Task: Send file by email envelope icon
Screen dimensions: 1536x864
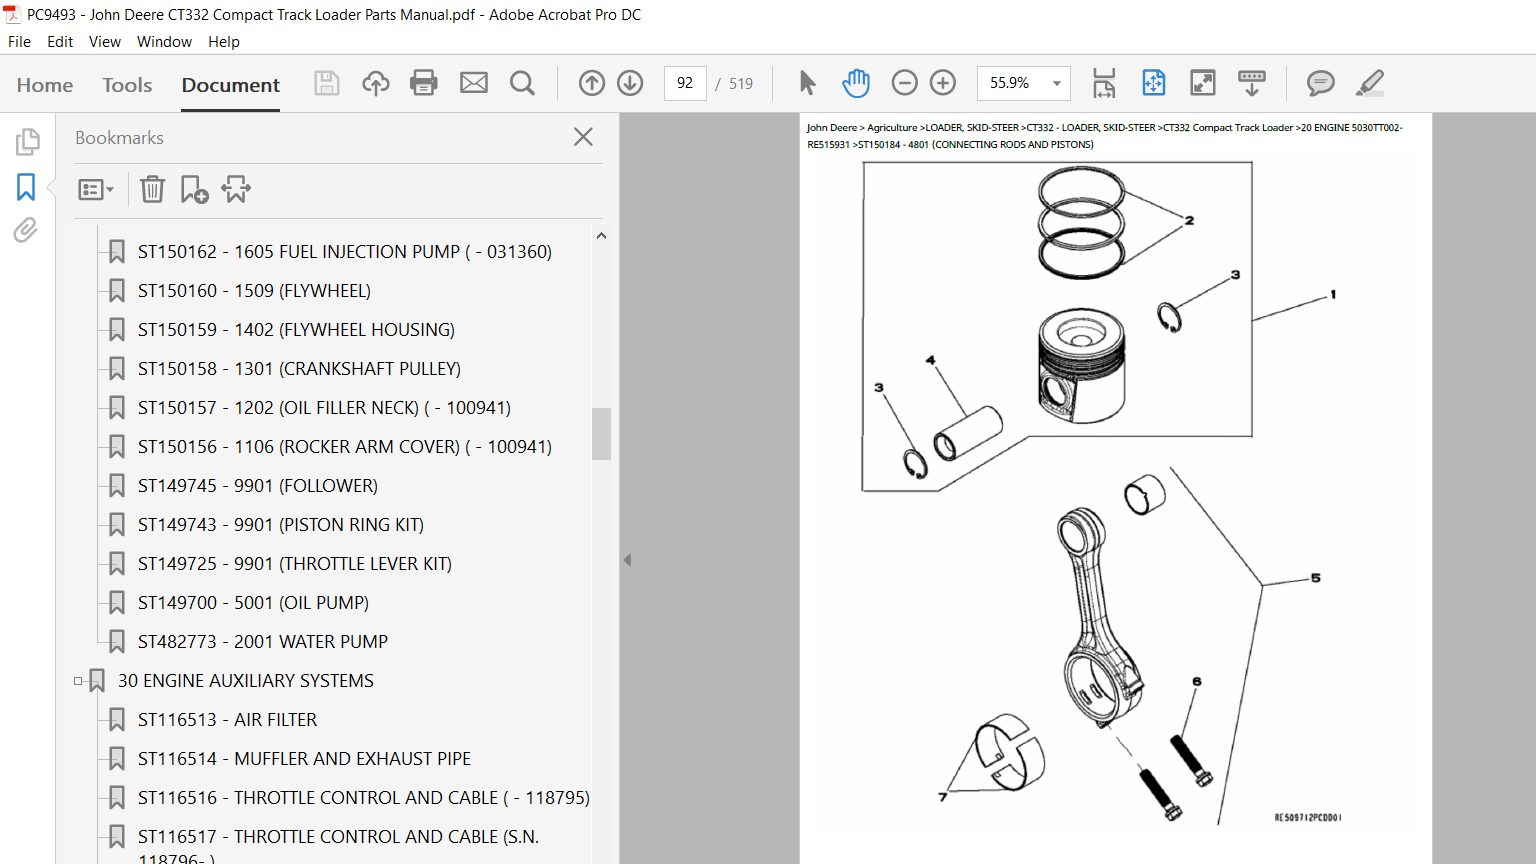Action: pos(474,83)
